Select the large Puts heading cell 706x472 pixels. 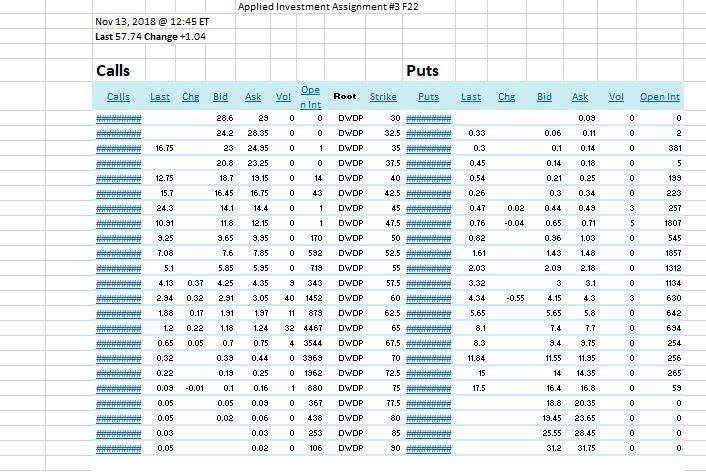click(x=422, y=71)
